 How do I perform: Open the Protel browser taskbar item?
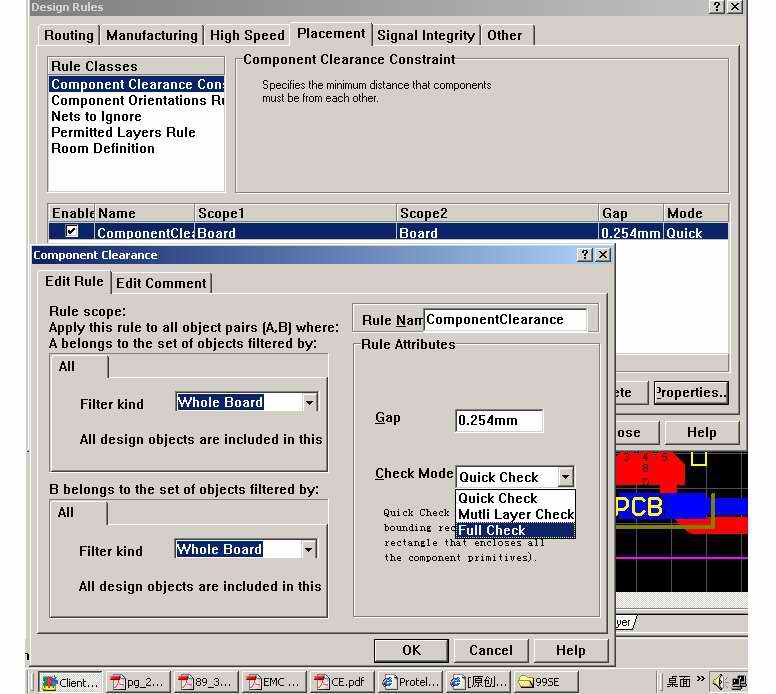pyautogui.click(x=410, y=682)
